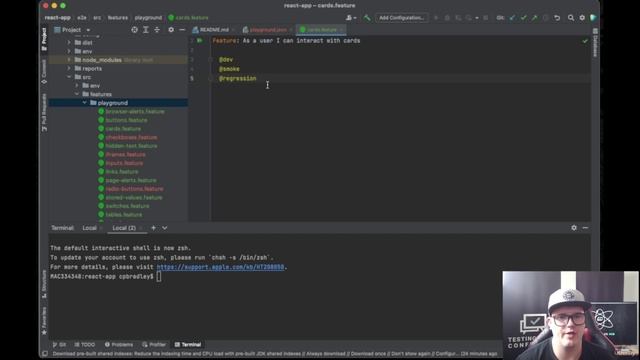
Task: Expand the top-level env folder
Action: tap(69, 51)
